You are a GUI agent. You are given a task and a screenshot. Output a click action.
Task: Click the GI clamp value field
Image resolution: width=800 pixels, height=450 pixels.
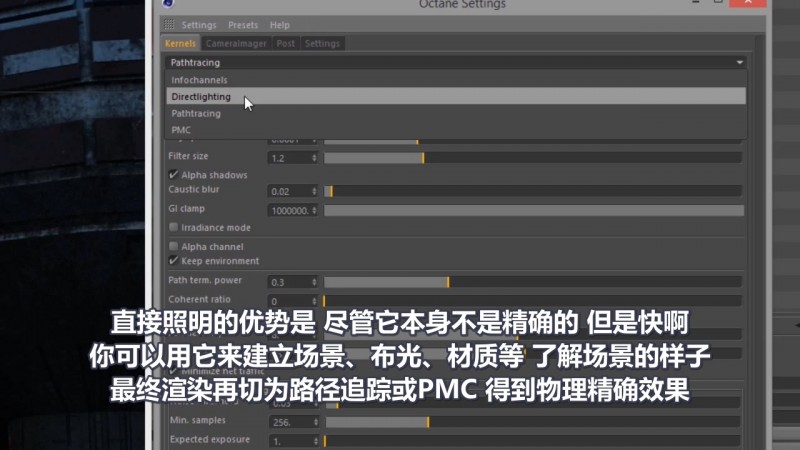pos(289,210)
